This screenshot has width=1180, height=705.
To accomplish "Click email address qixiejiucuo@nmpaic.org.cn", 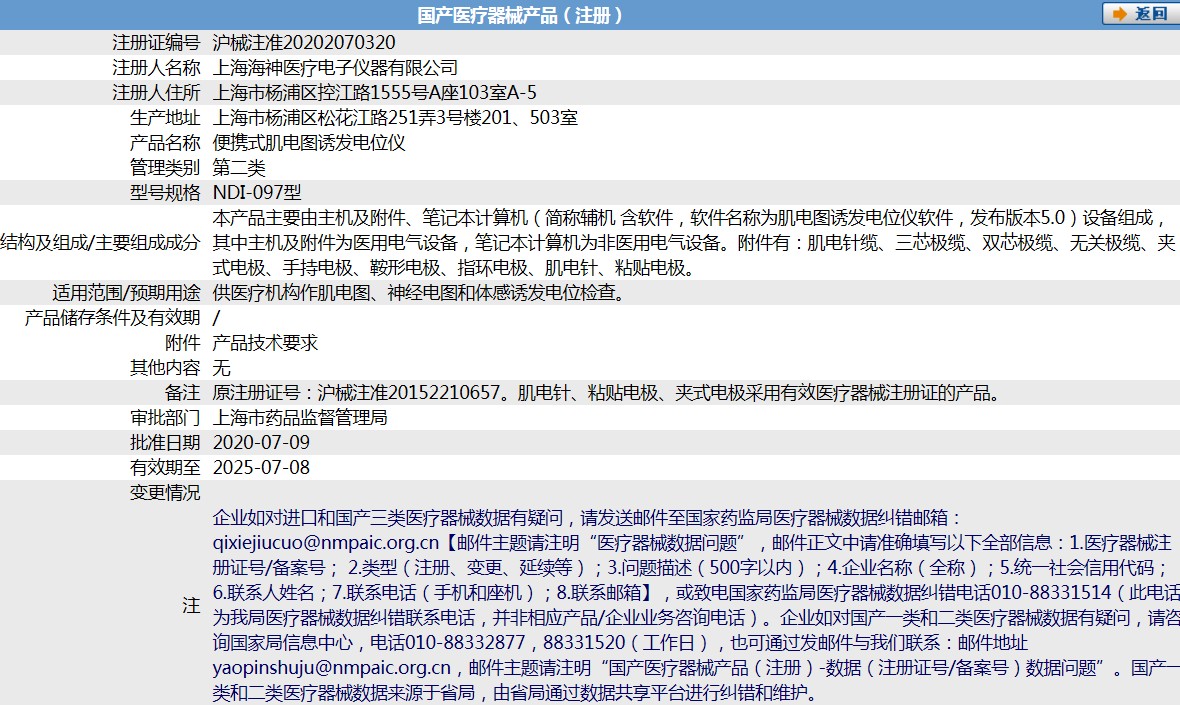I will 326,542.
